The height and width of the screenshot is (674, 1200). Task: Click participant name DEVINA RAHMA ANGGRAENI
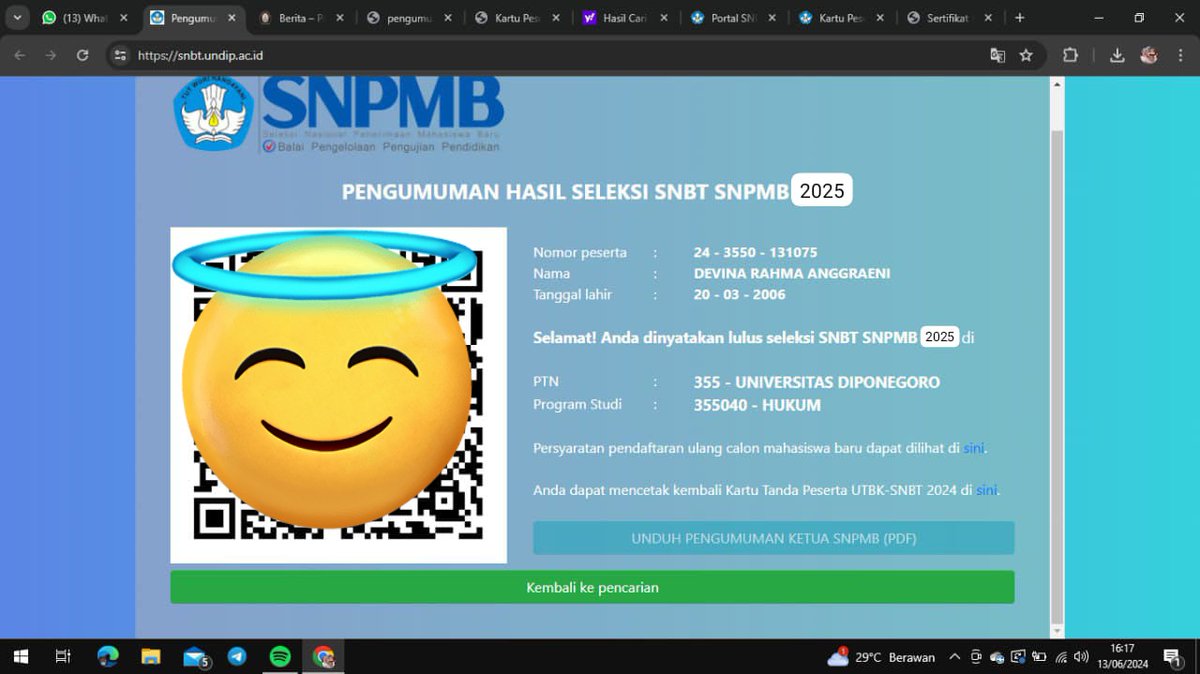click(x=791, y=273)
